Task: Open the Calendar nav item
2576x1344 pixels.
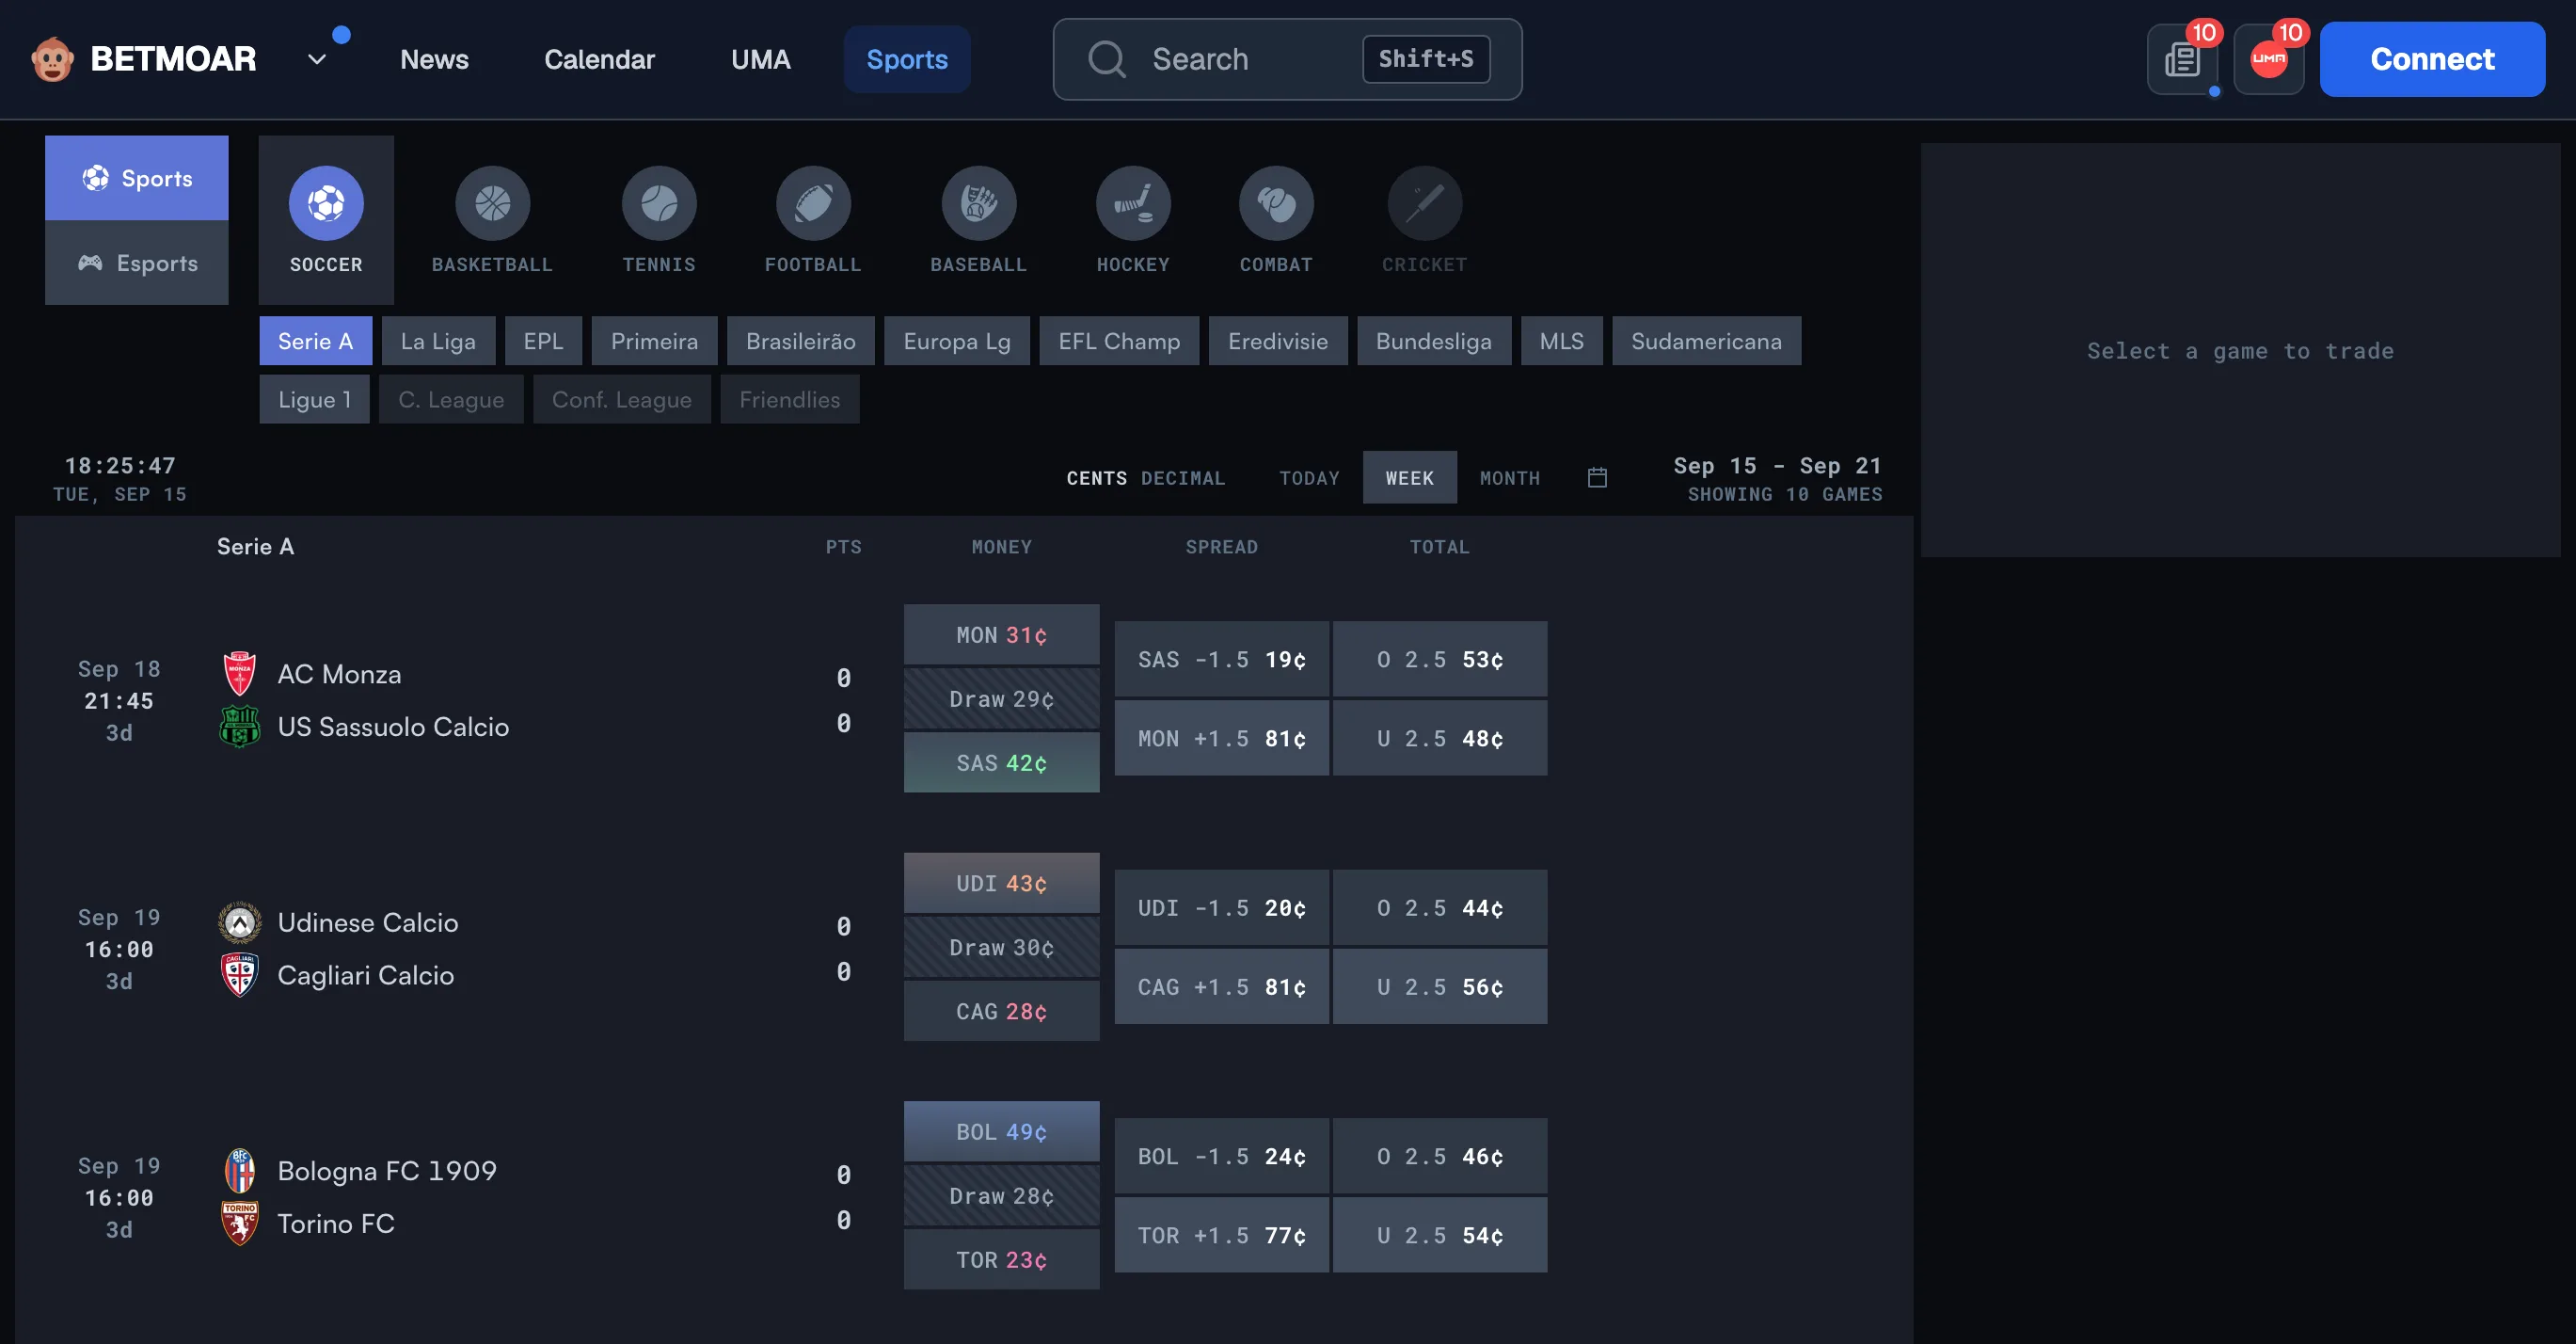Action: (599, 59)
